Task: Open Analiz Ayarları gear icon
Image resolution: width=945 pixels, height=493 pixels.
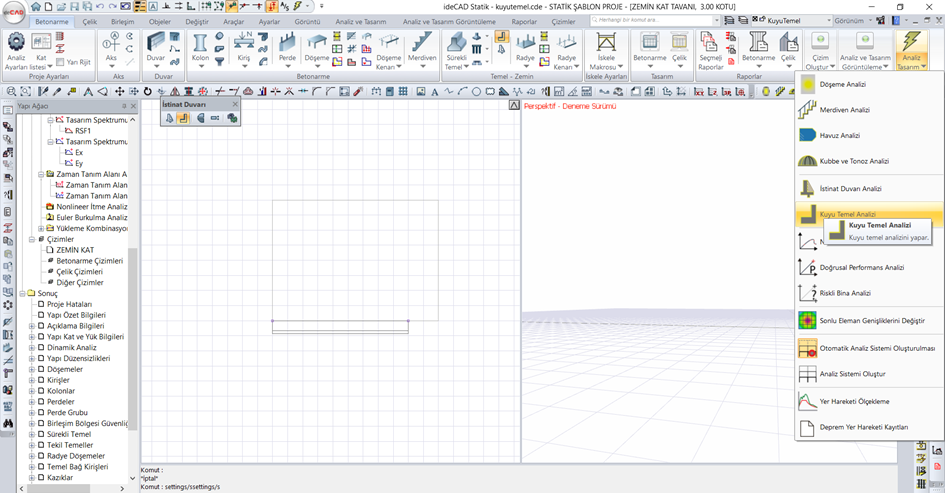Action: (16, 42)
